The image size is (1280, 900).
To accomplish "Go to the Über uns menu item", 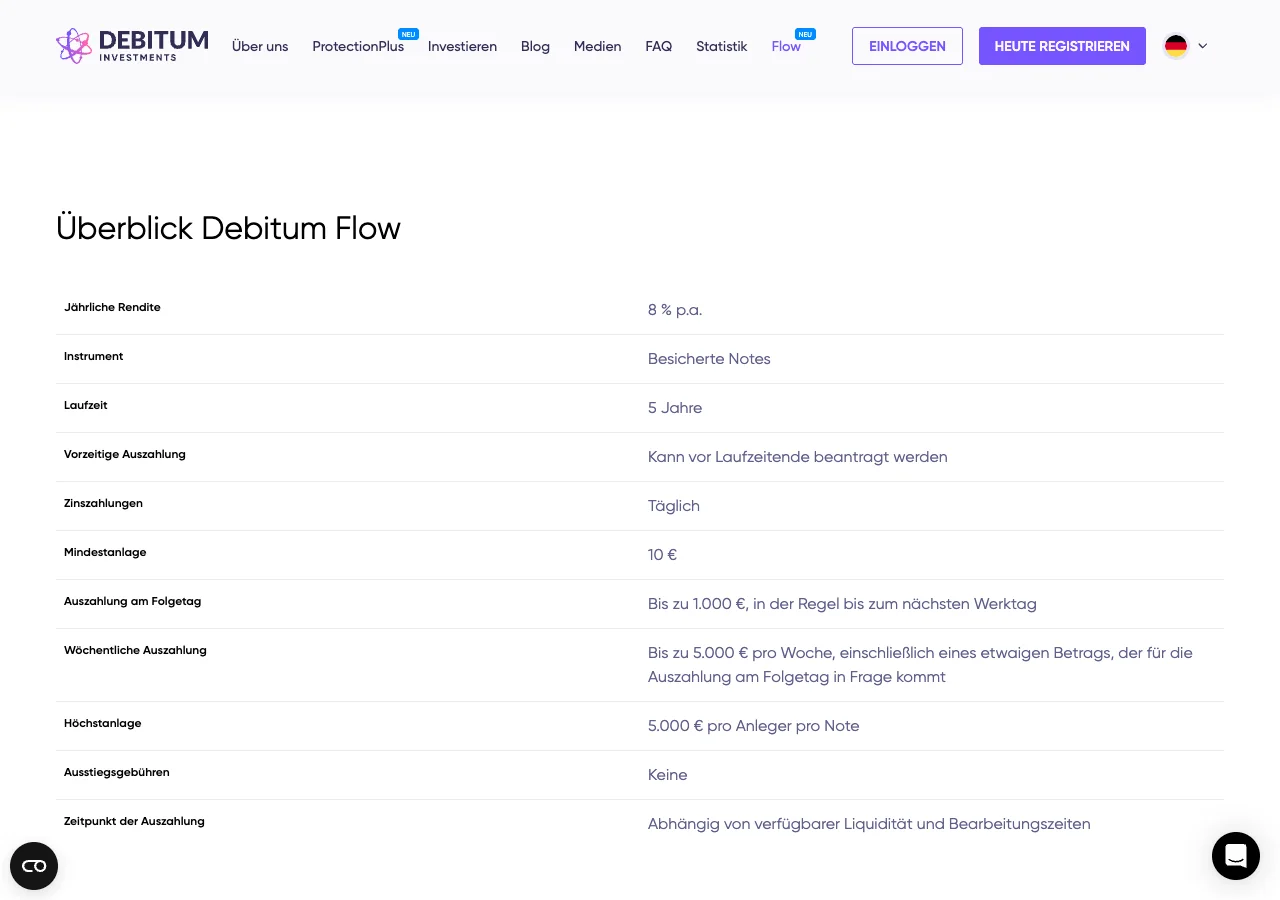I will coord(260,46).
